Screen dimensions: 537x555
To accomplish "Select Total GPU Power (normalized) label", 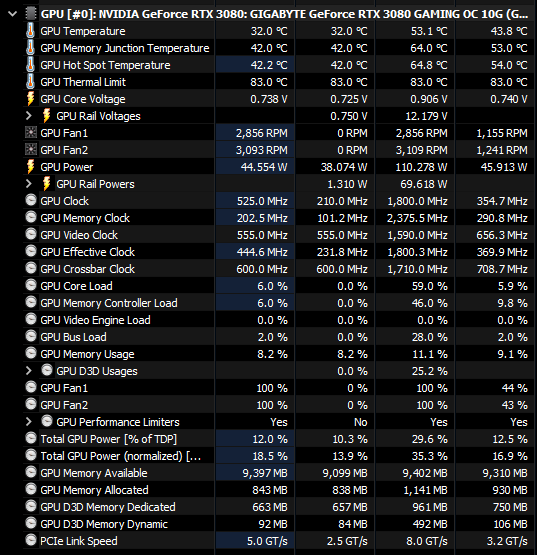I will point(121,456).
